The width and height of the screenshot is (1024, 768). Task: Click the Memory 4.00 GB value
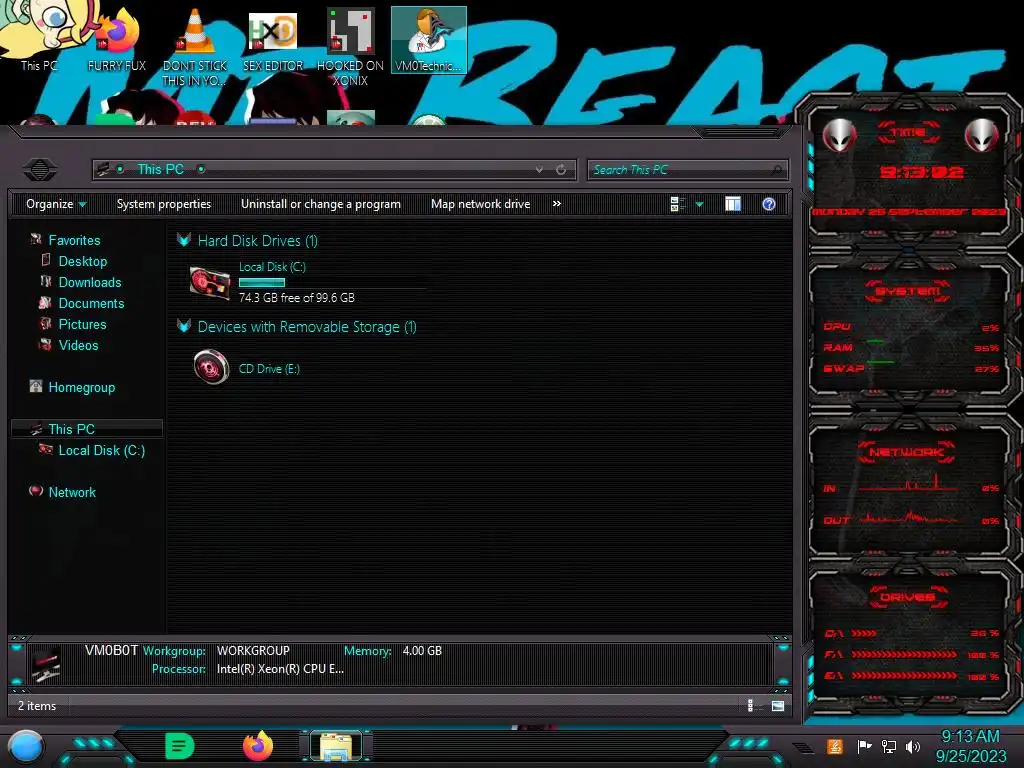point(422,651)
